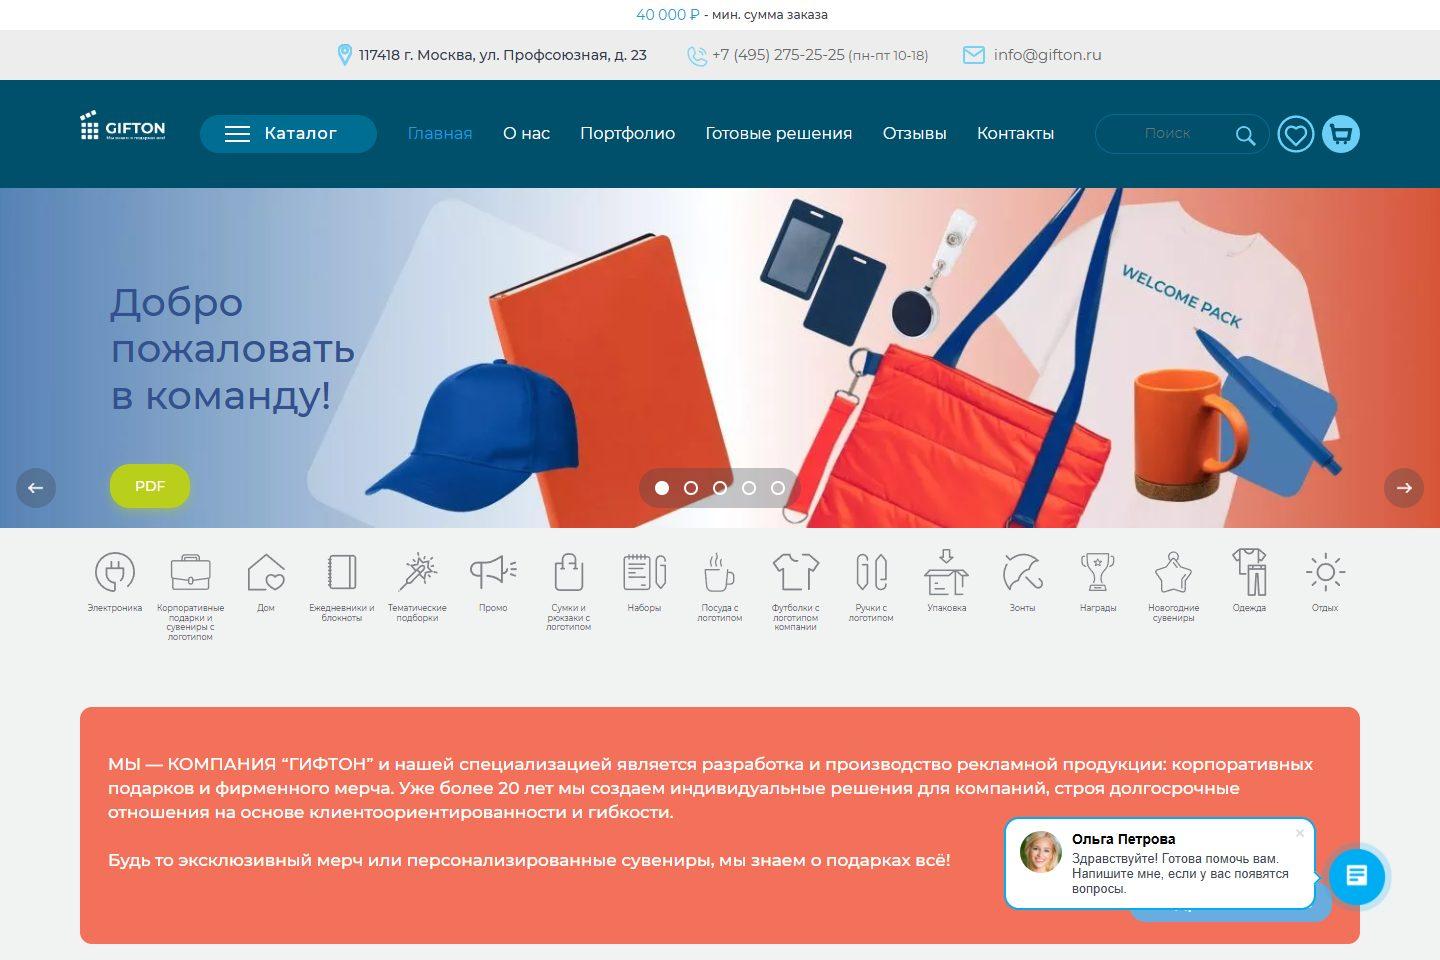Open the favorites heart icon
Image resolution: width=1440 pixels, height=960 pixels.
(1296, 134)
